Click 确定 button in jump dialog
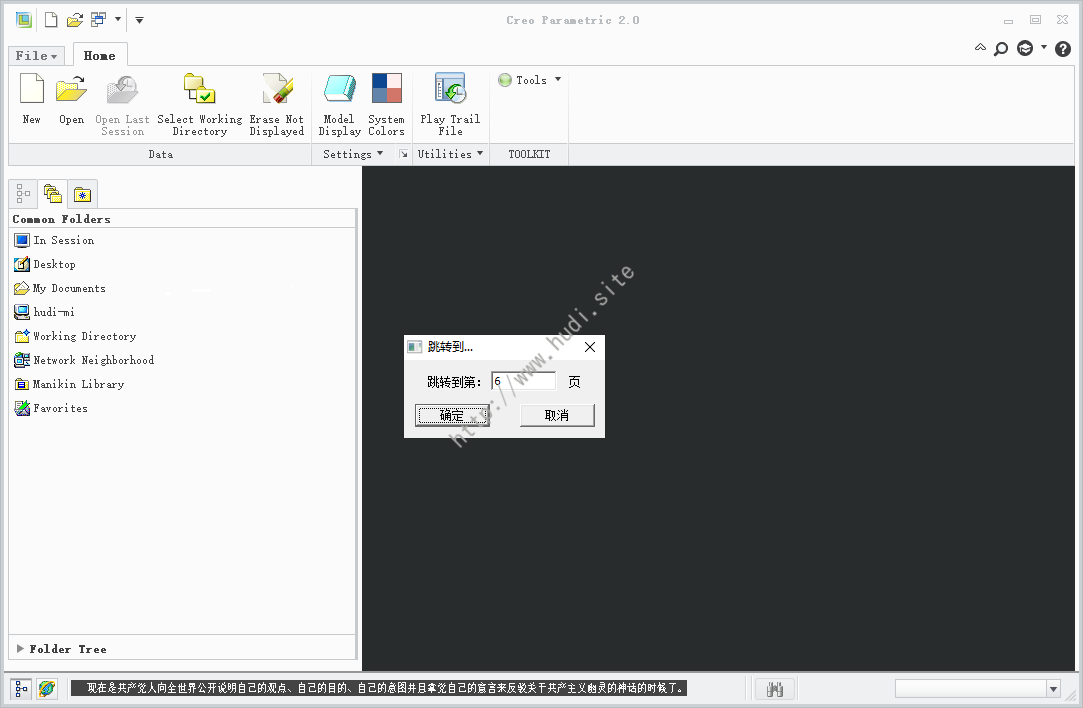Image resolution: width=1083 pixels, height=708 pixels. point(452,415)
